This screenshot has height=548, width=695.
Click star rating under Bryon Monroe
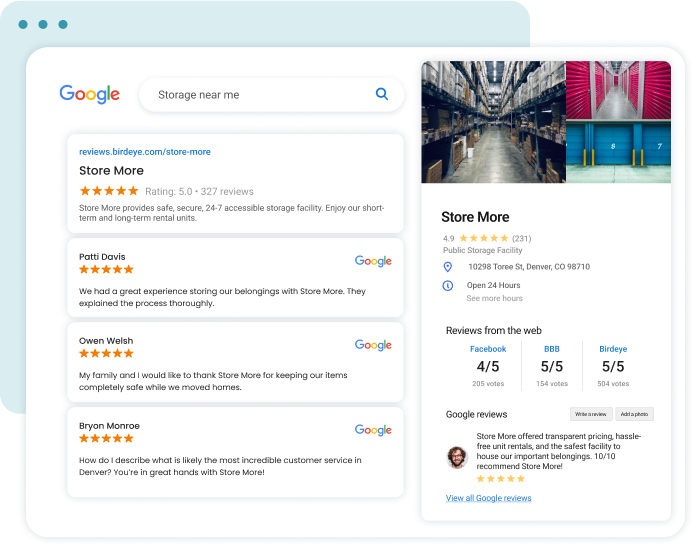click(106, 438)
